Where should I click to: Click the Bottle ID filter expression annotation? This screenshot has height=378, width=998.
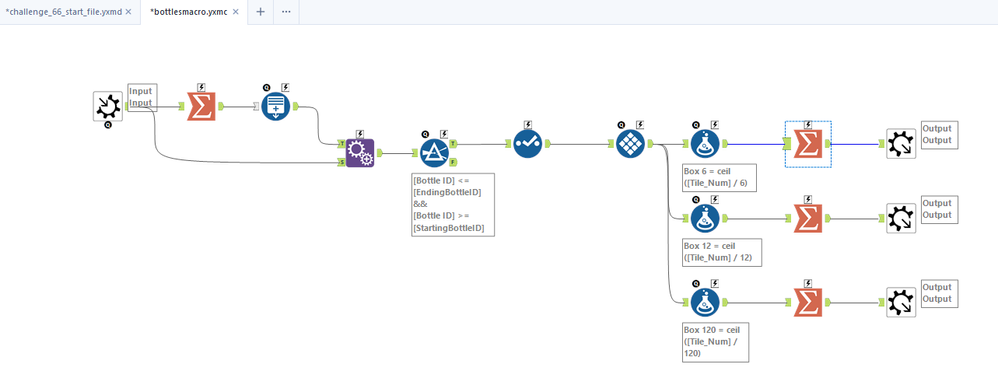click(454, 204)
